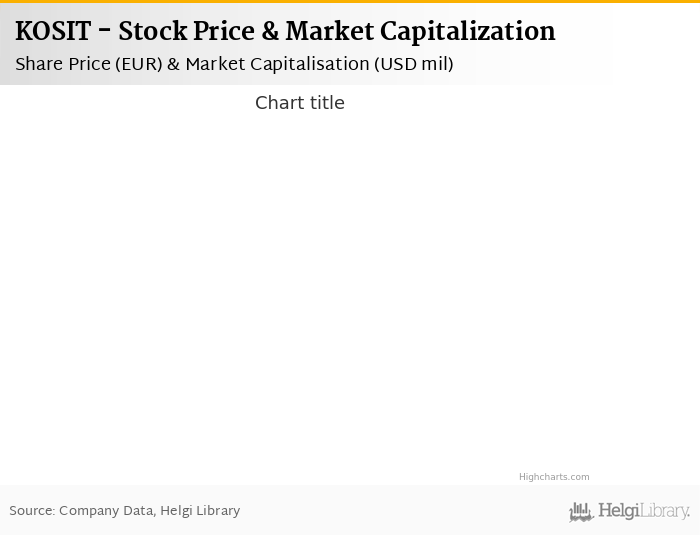Image resolution: width=700 pixels, height=535 pixels.
Task: Click the Helgi Library building logo icon
Action: [581, 512]
